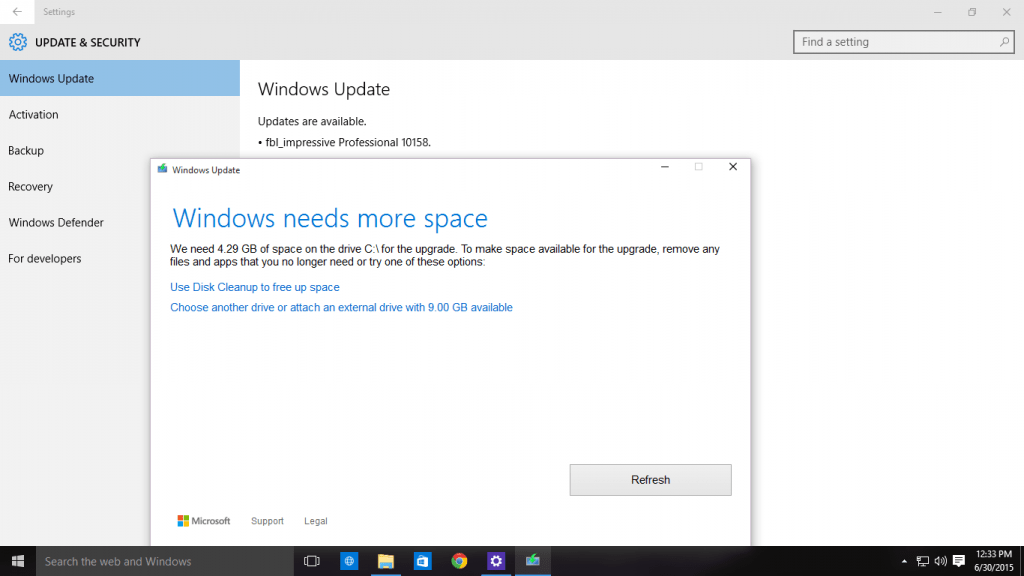The height and width of the screenshot is (576, 1024).
Task: Minimize the Settings window
Action: click(x=938, y=12)
